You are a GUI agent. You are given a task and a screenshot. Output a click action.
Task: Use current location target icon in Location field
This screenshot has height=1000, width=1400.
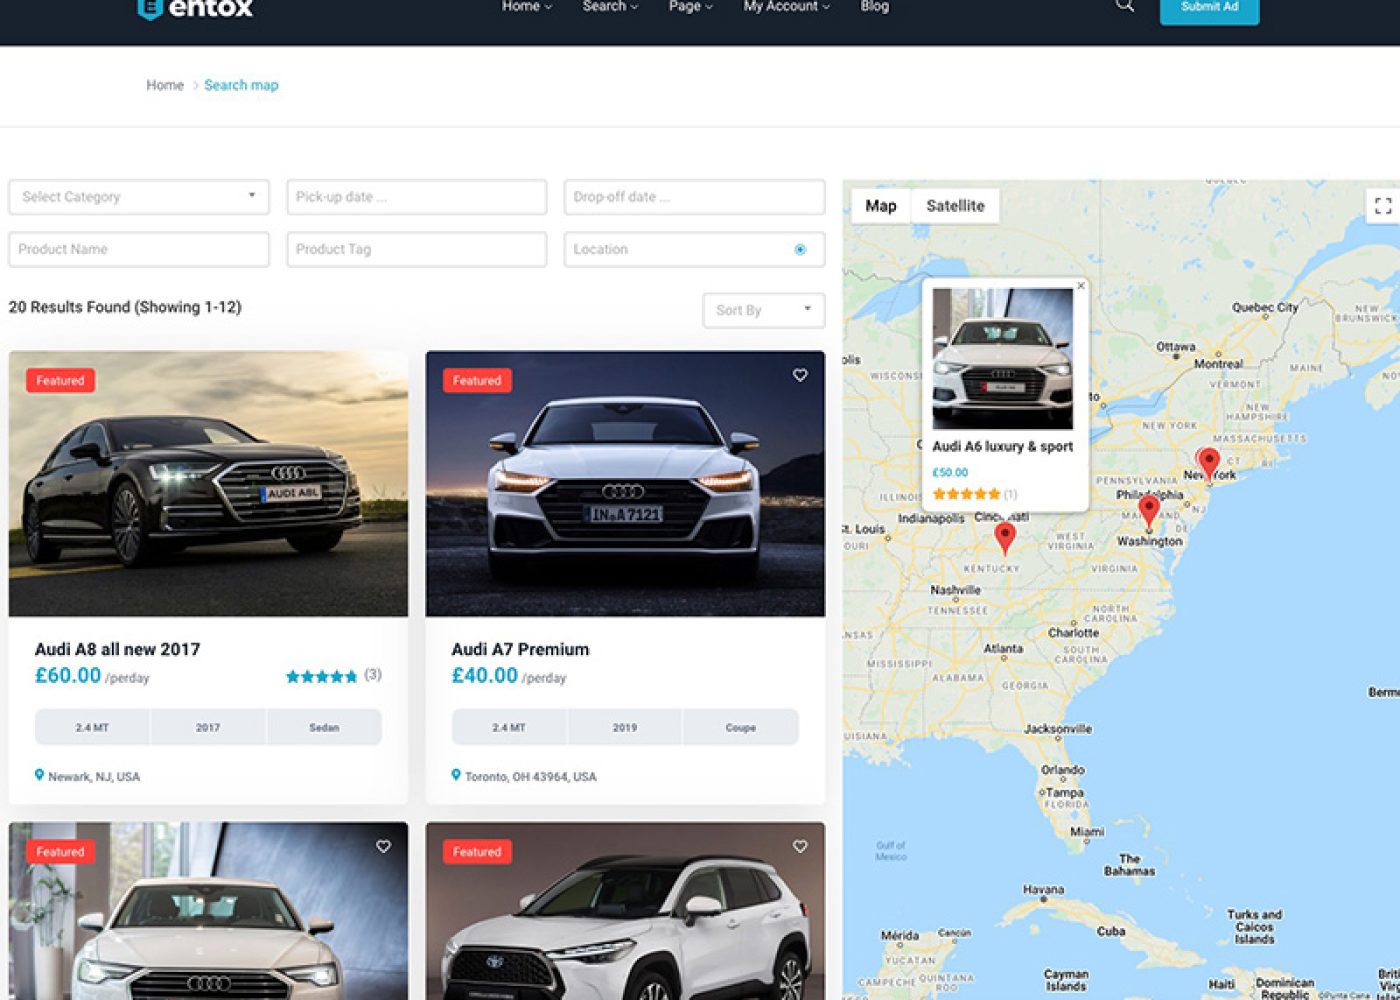point(800,250)
